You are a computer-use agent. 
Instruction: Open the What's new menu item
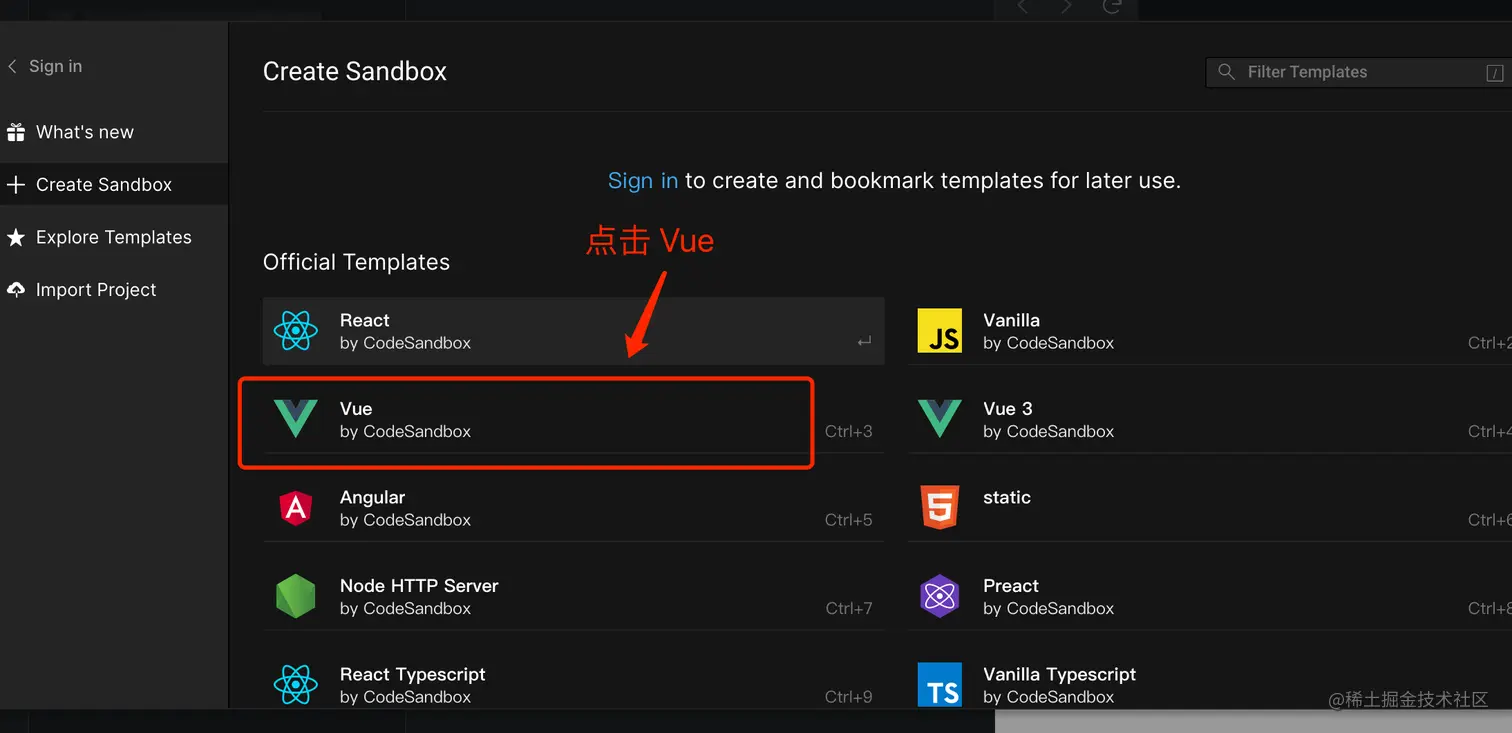(x=84, y=132)
